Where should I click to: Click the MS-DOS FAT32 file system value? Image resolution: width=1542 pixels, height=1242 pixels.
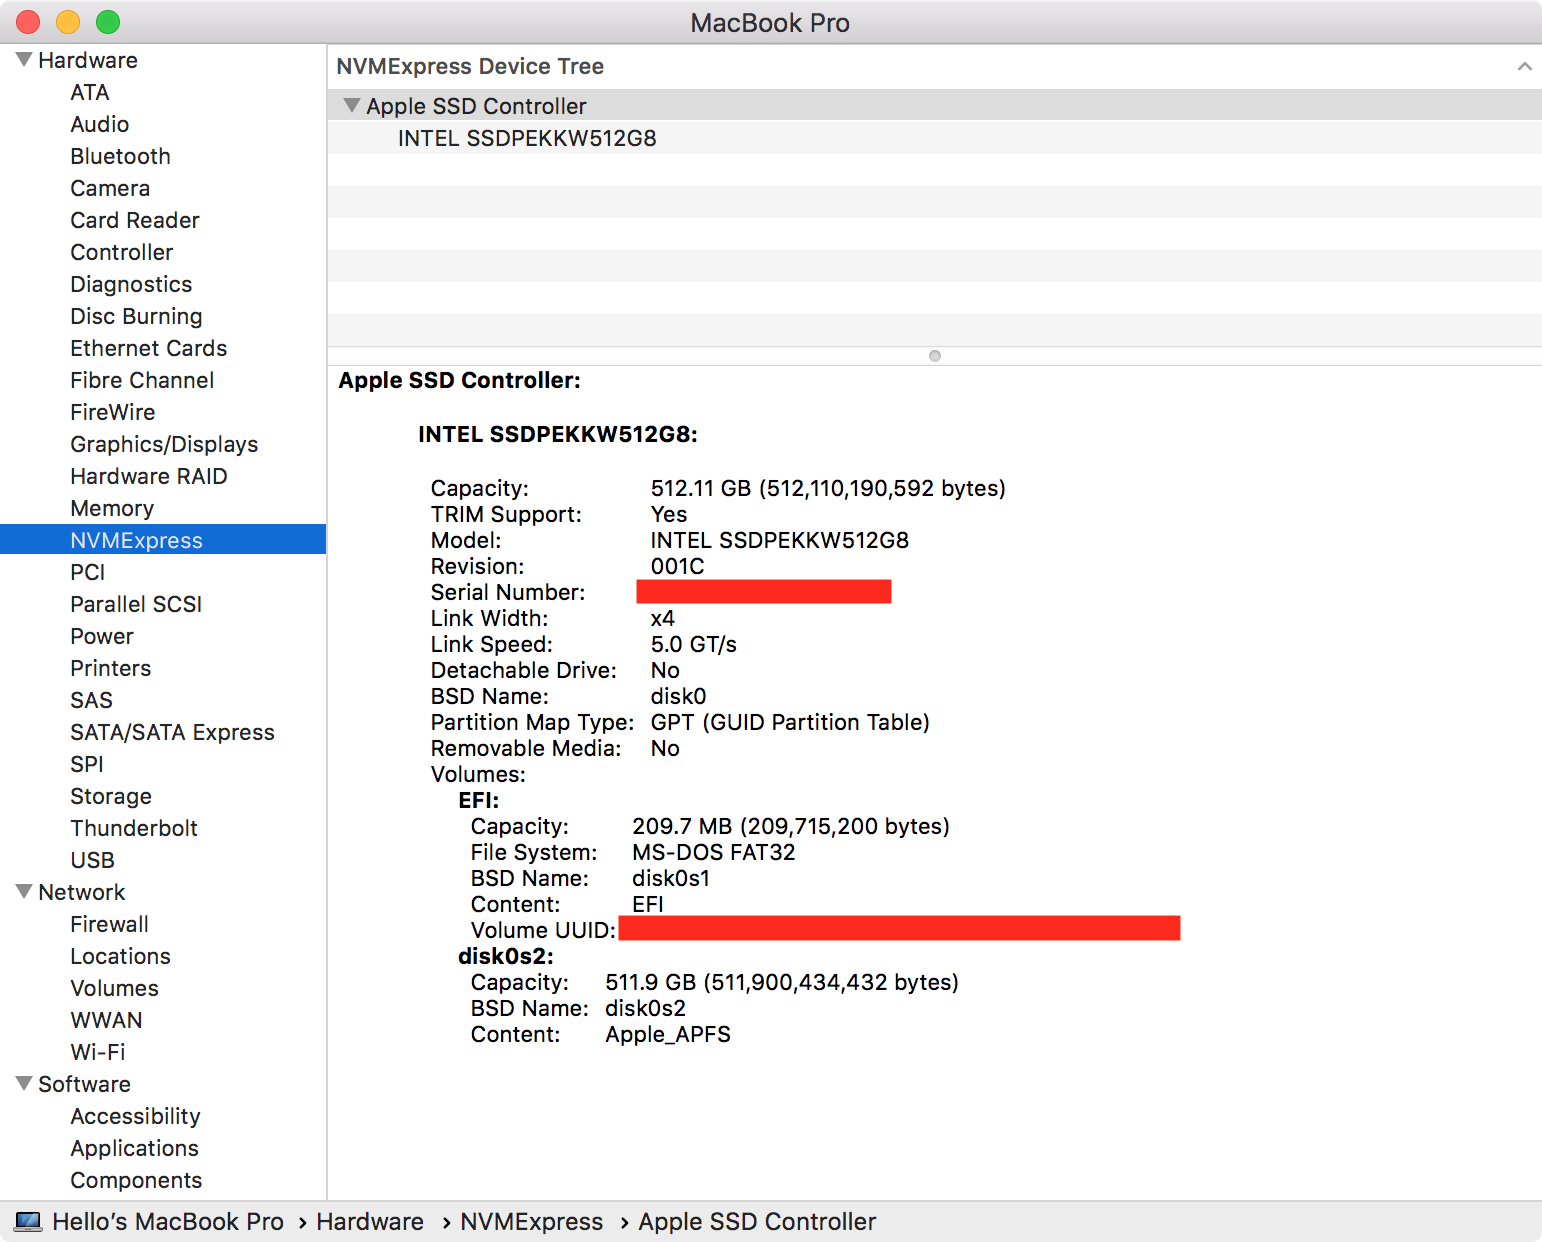pyautogui.click(x=714, y=852)
